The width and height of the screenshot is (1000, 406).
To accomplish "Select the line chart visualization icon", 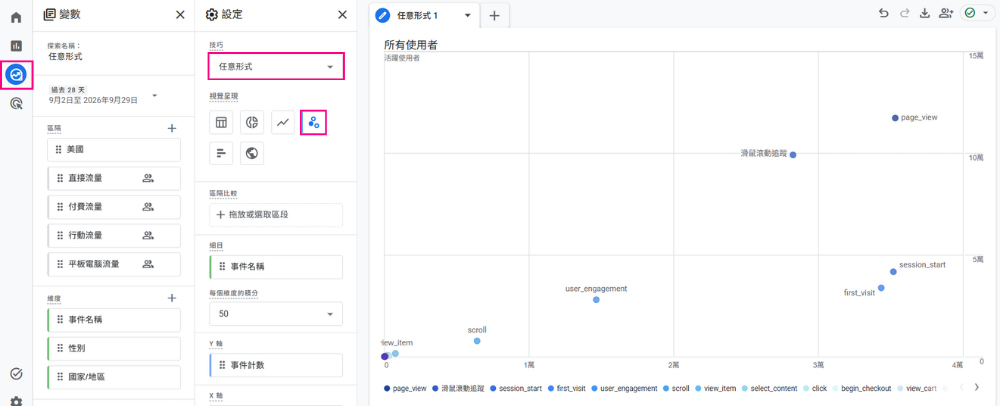I will (283, 122).
